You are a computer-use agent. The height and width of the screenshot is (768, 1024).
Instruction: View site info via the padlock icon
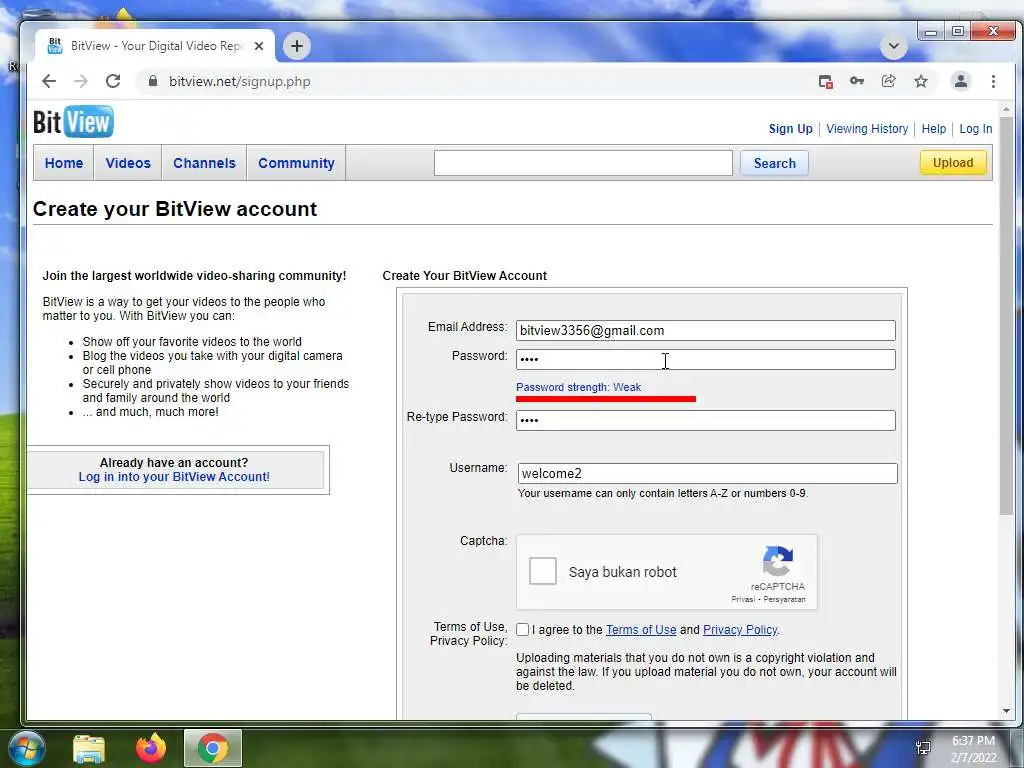pos(153,81)
